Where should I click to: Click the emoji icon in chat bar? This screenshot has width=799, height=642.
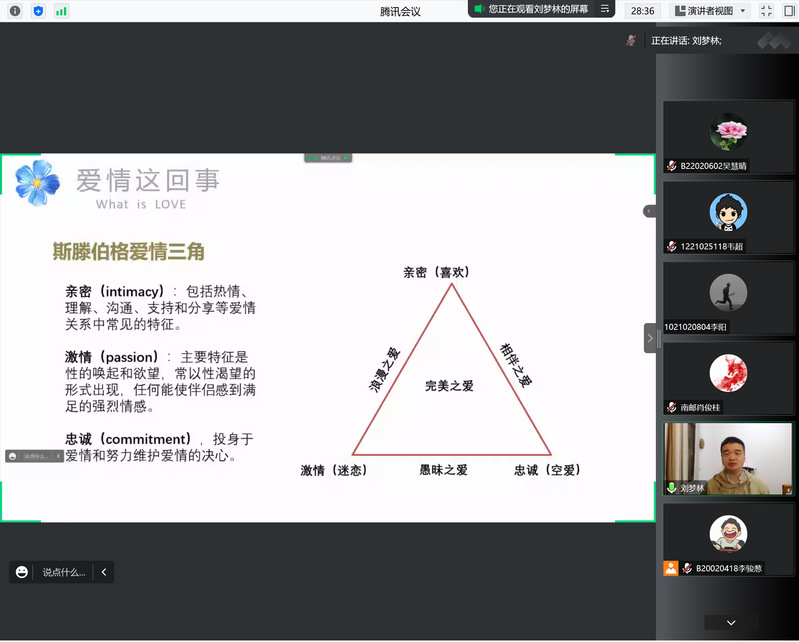pos(22,572)
